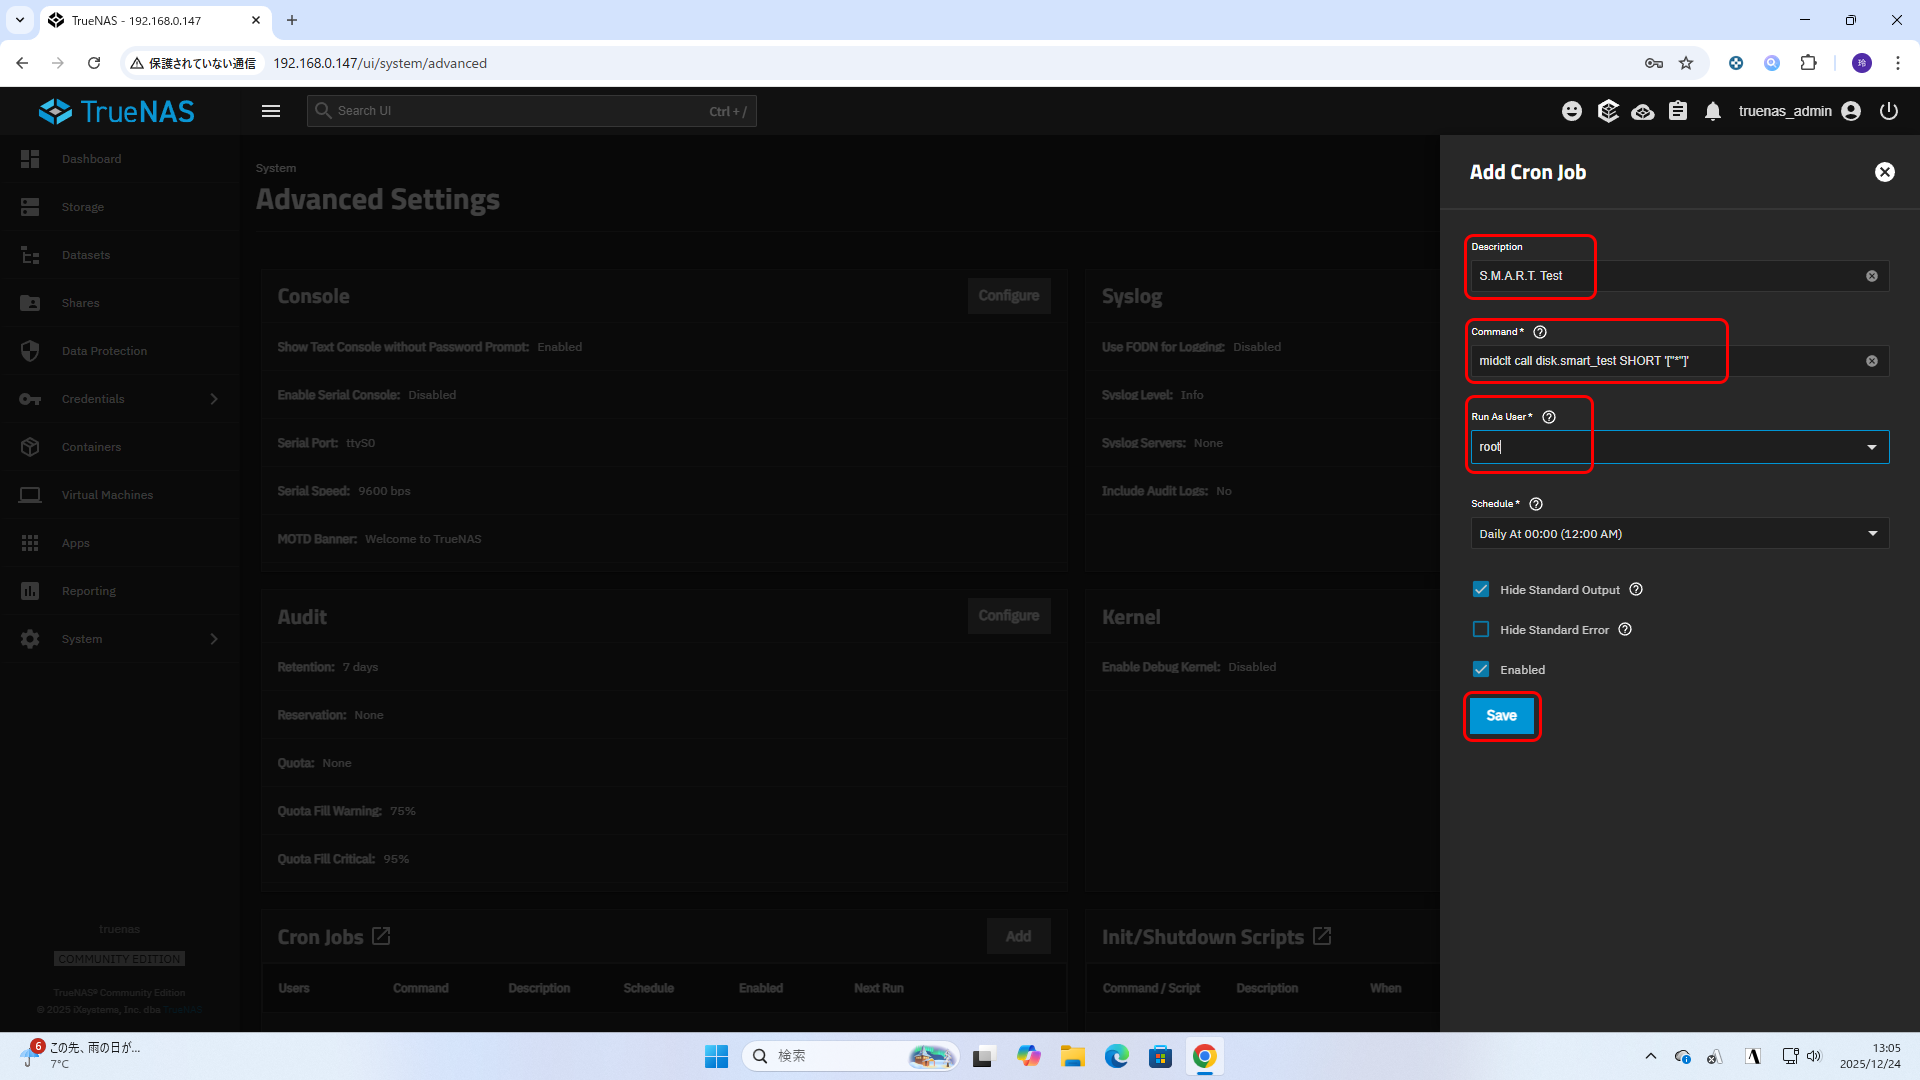Click the power button icon
The image size is (1920, 1080).
pyautogui.click(x=1889, y=111)
